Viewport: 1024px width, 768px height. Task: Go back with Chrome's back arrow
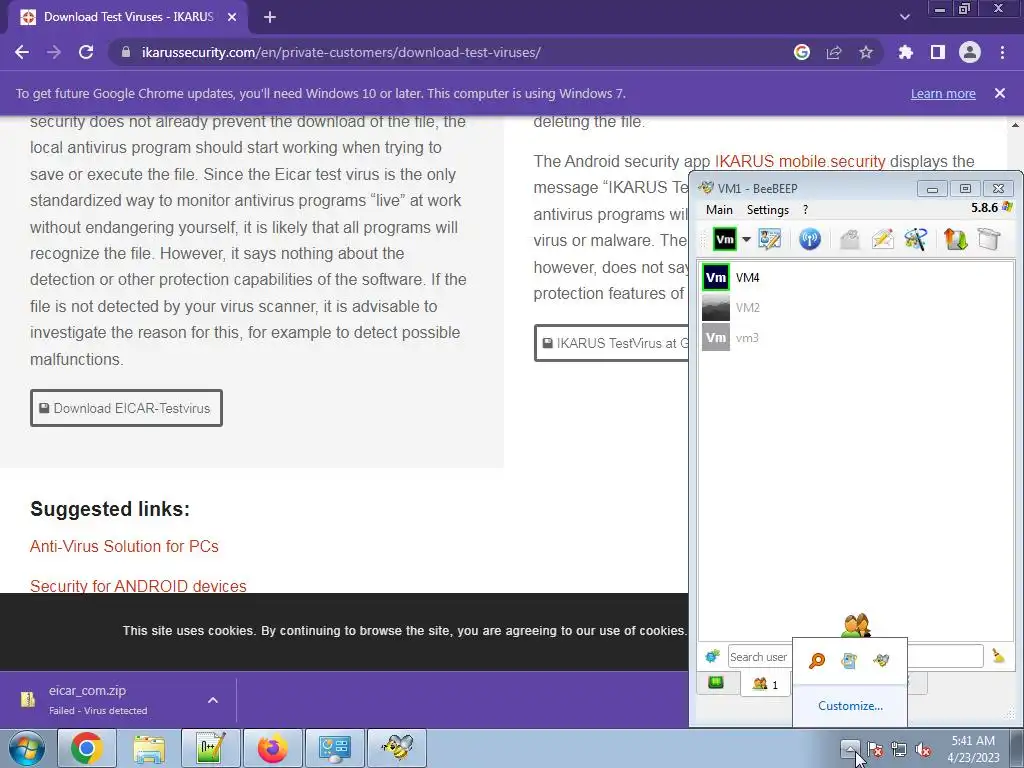(x=22, y=52)
